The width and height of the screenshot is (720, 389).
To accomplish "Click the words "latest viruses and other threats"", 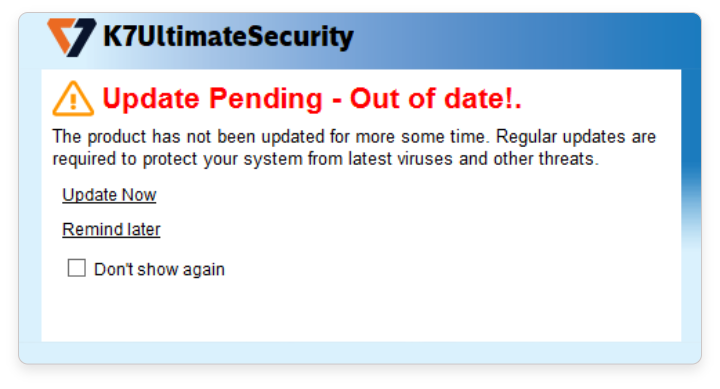I will [x=473, y=159].
